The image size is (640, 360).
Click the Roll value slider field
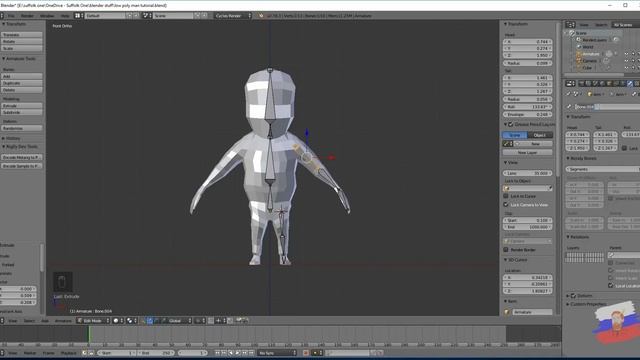pyautogui.click(x=527, y=107)
